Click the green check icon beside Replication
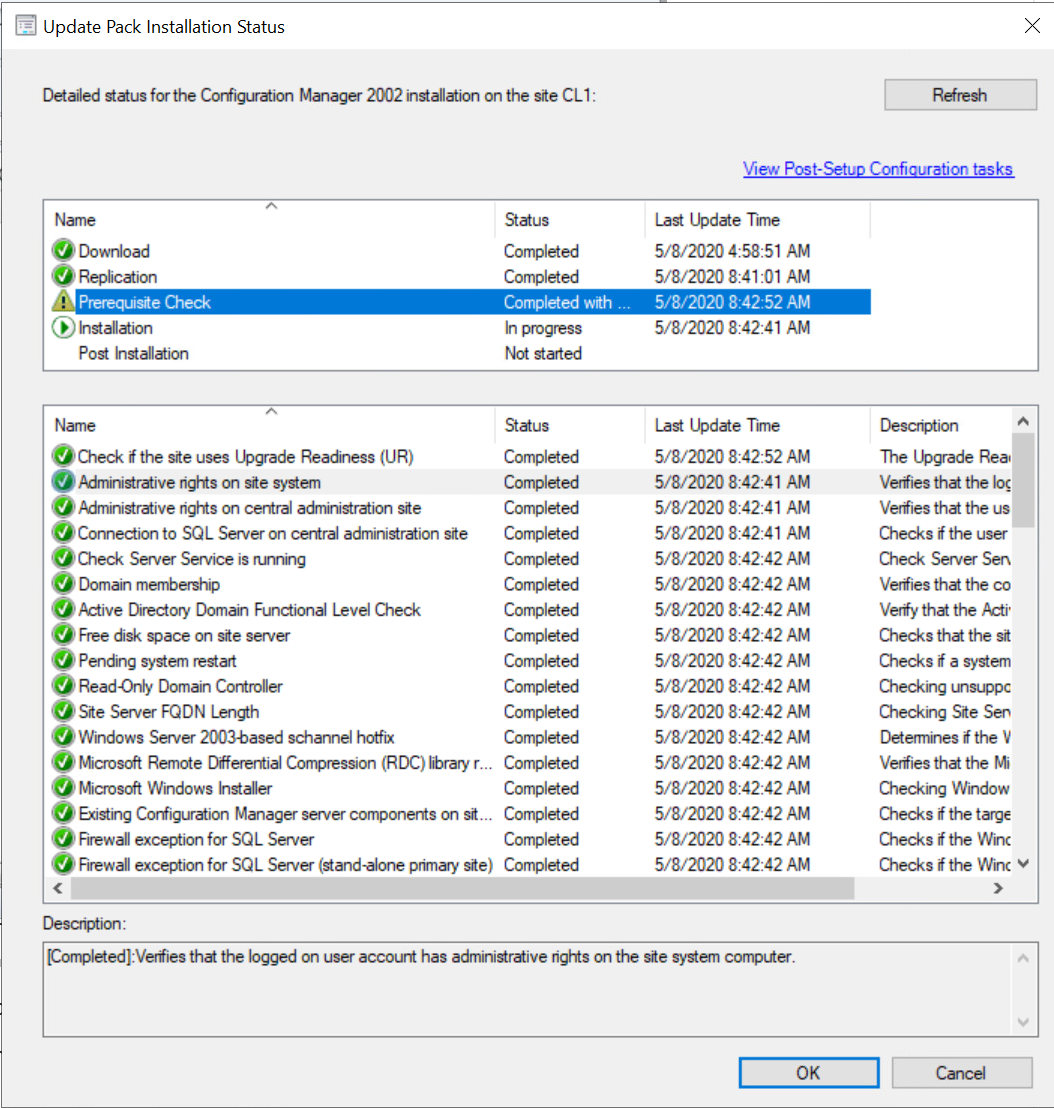1054x1108 pixels. [63, 276]
